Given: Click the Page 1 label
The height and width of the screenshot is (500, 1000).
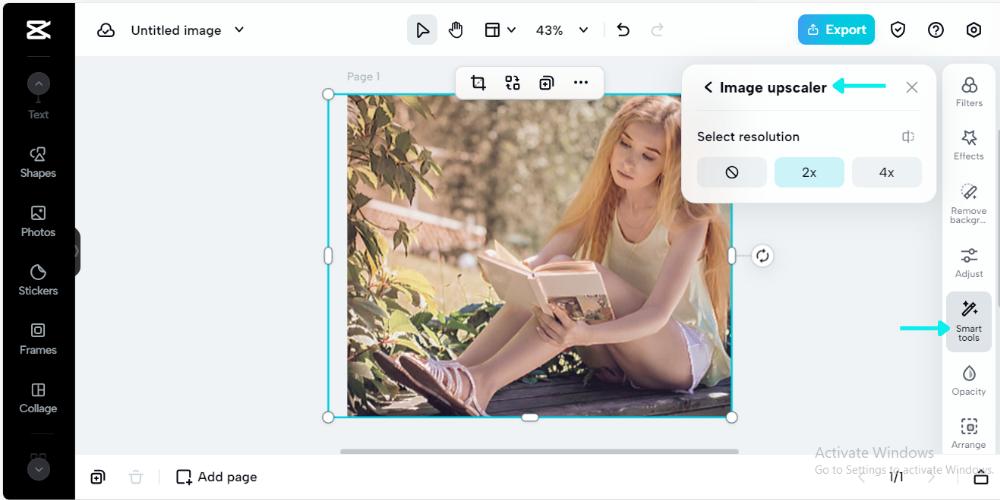Looking at the screenshot, I should point(363,77).
